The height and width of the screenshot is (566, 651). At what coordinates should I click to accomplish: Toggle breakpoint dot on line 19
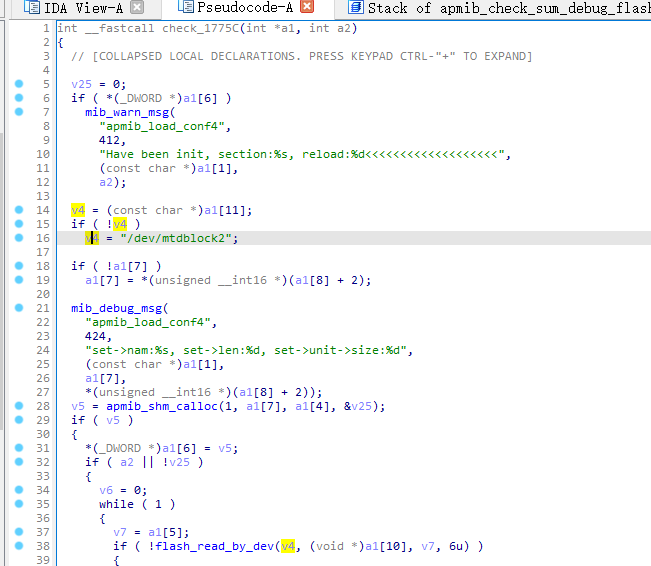pyautogui.click(x=19, y=279)
